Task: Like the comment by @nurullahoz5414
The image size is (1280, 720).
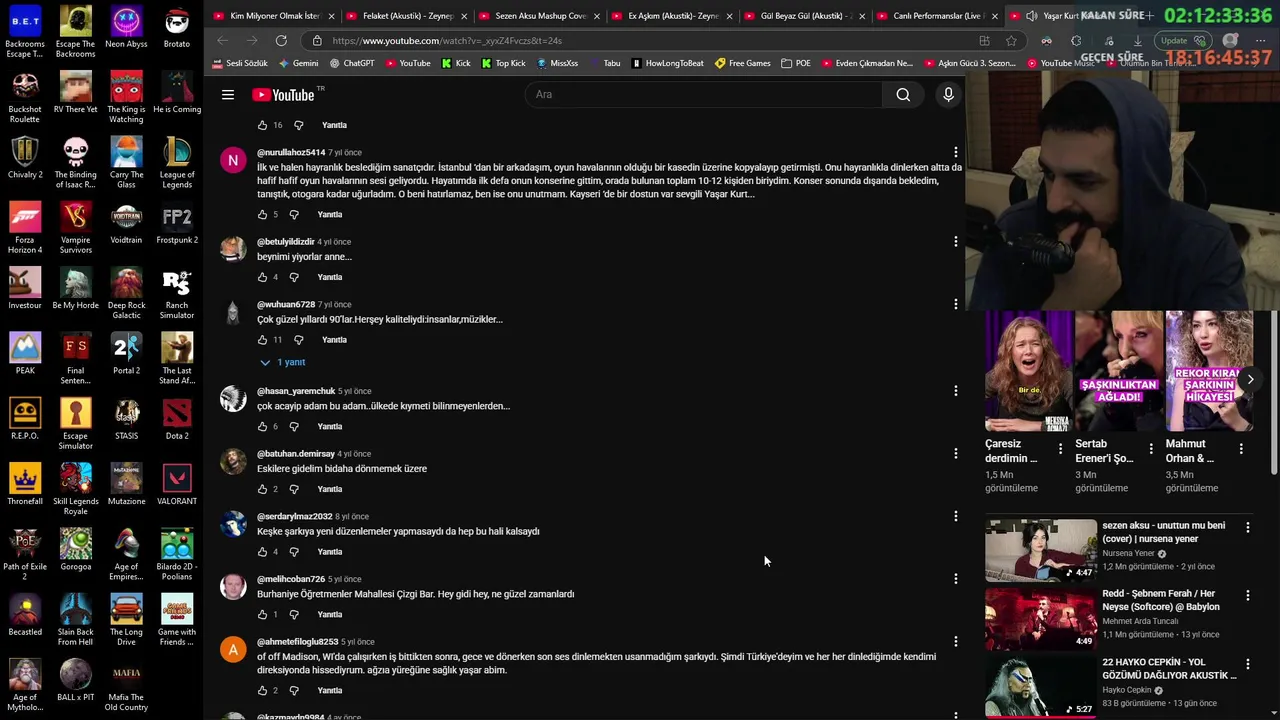Action: click(262, 214)
